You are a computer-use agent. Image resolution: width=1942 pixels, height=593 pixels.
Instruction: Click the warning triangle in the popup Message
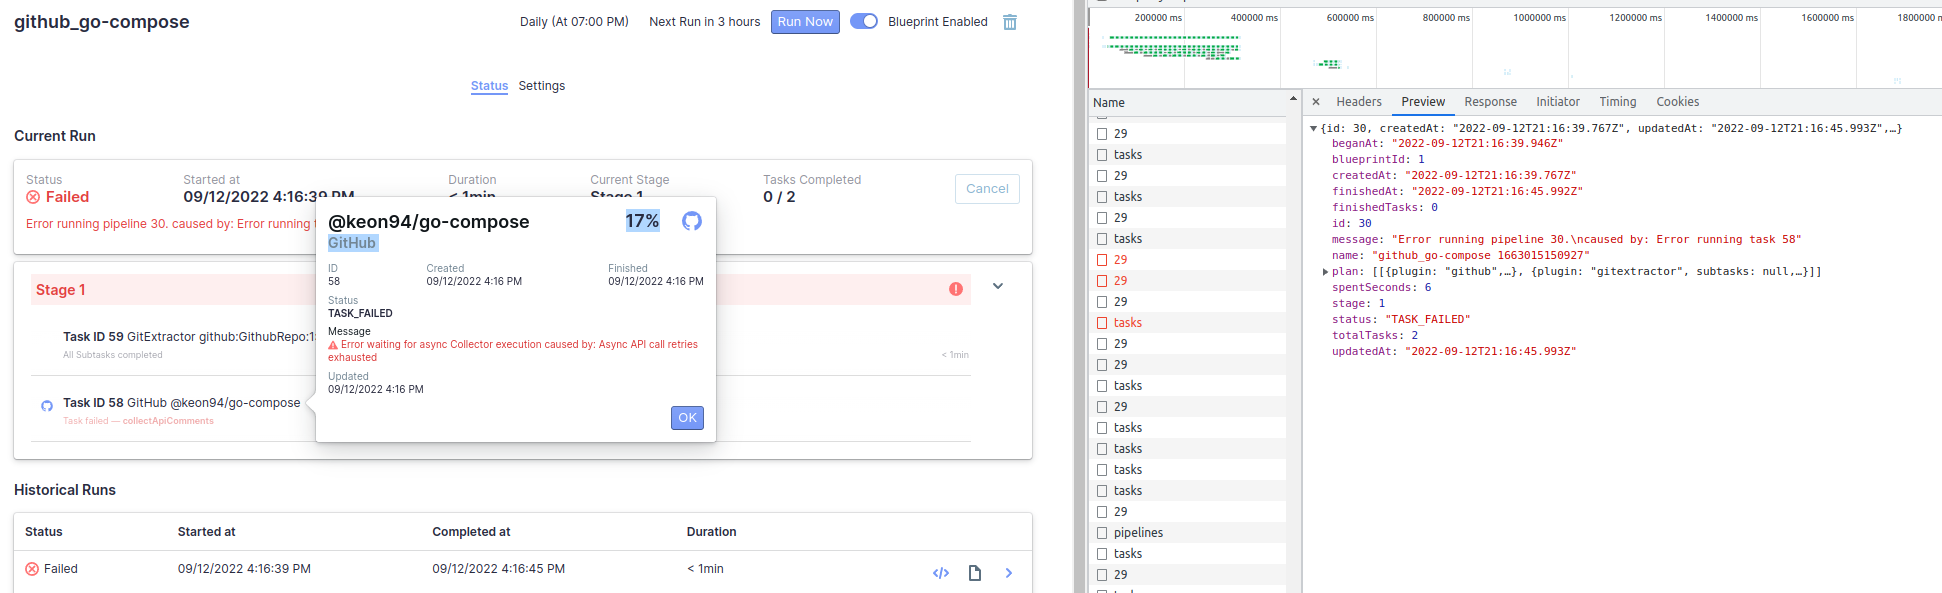[333, 345]
